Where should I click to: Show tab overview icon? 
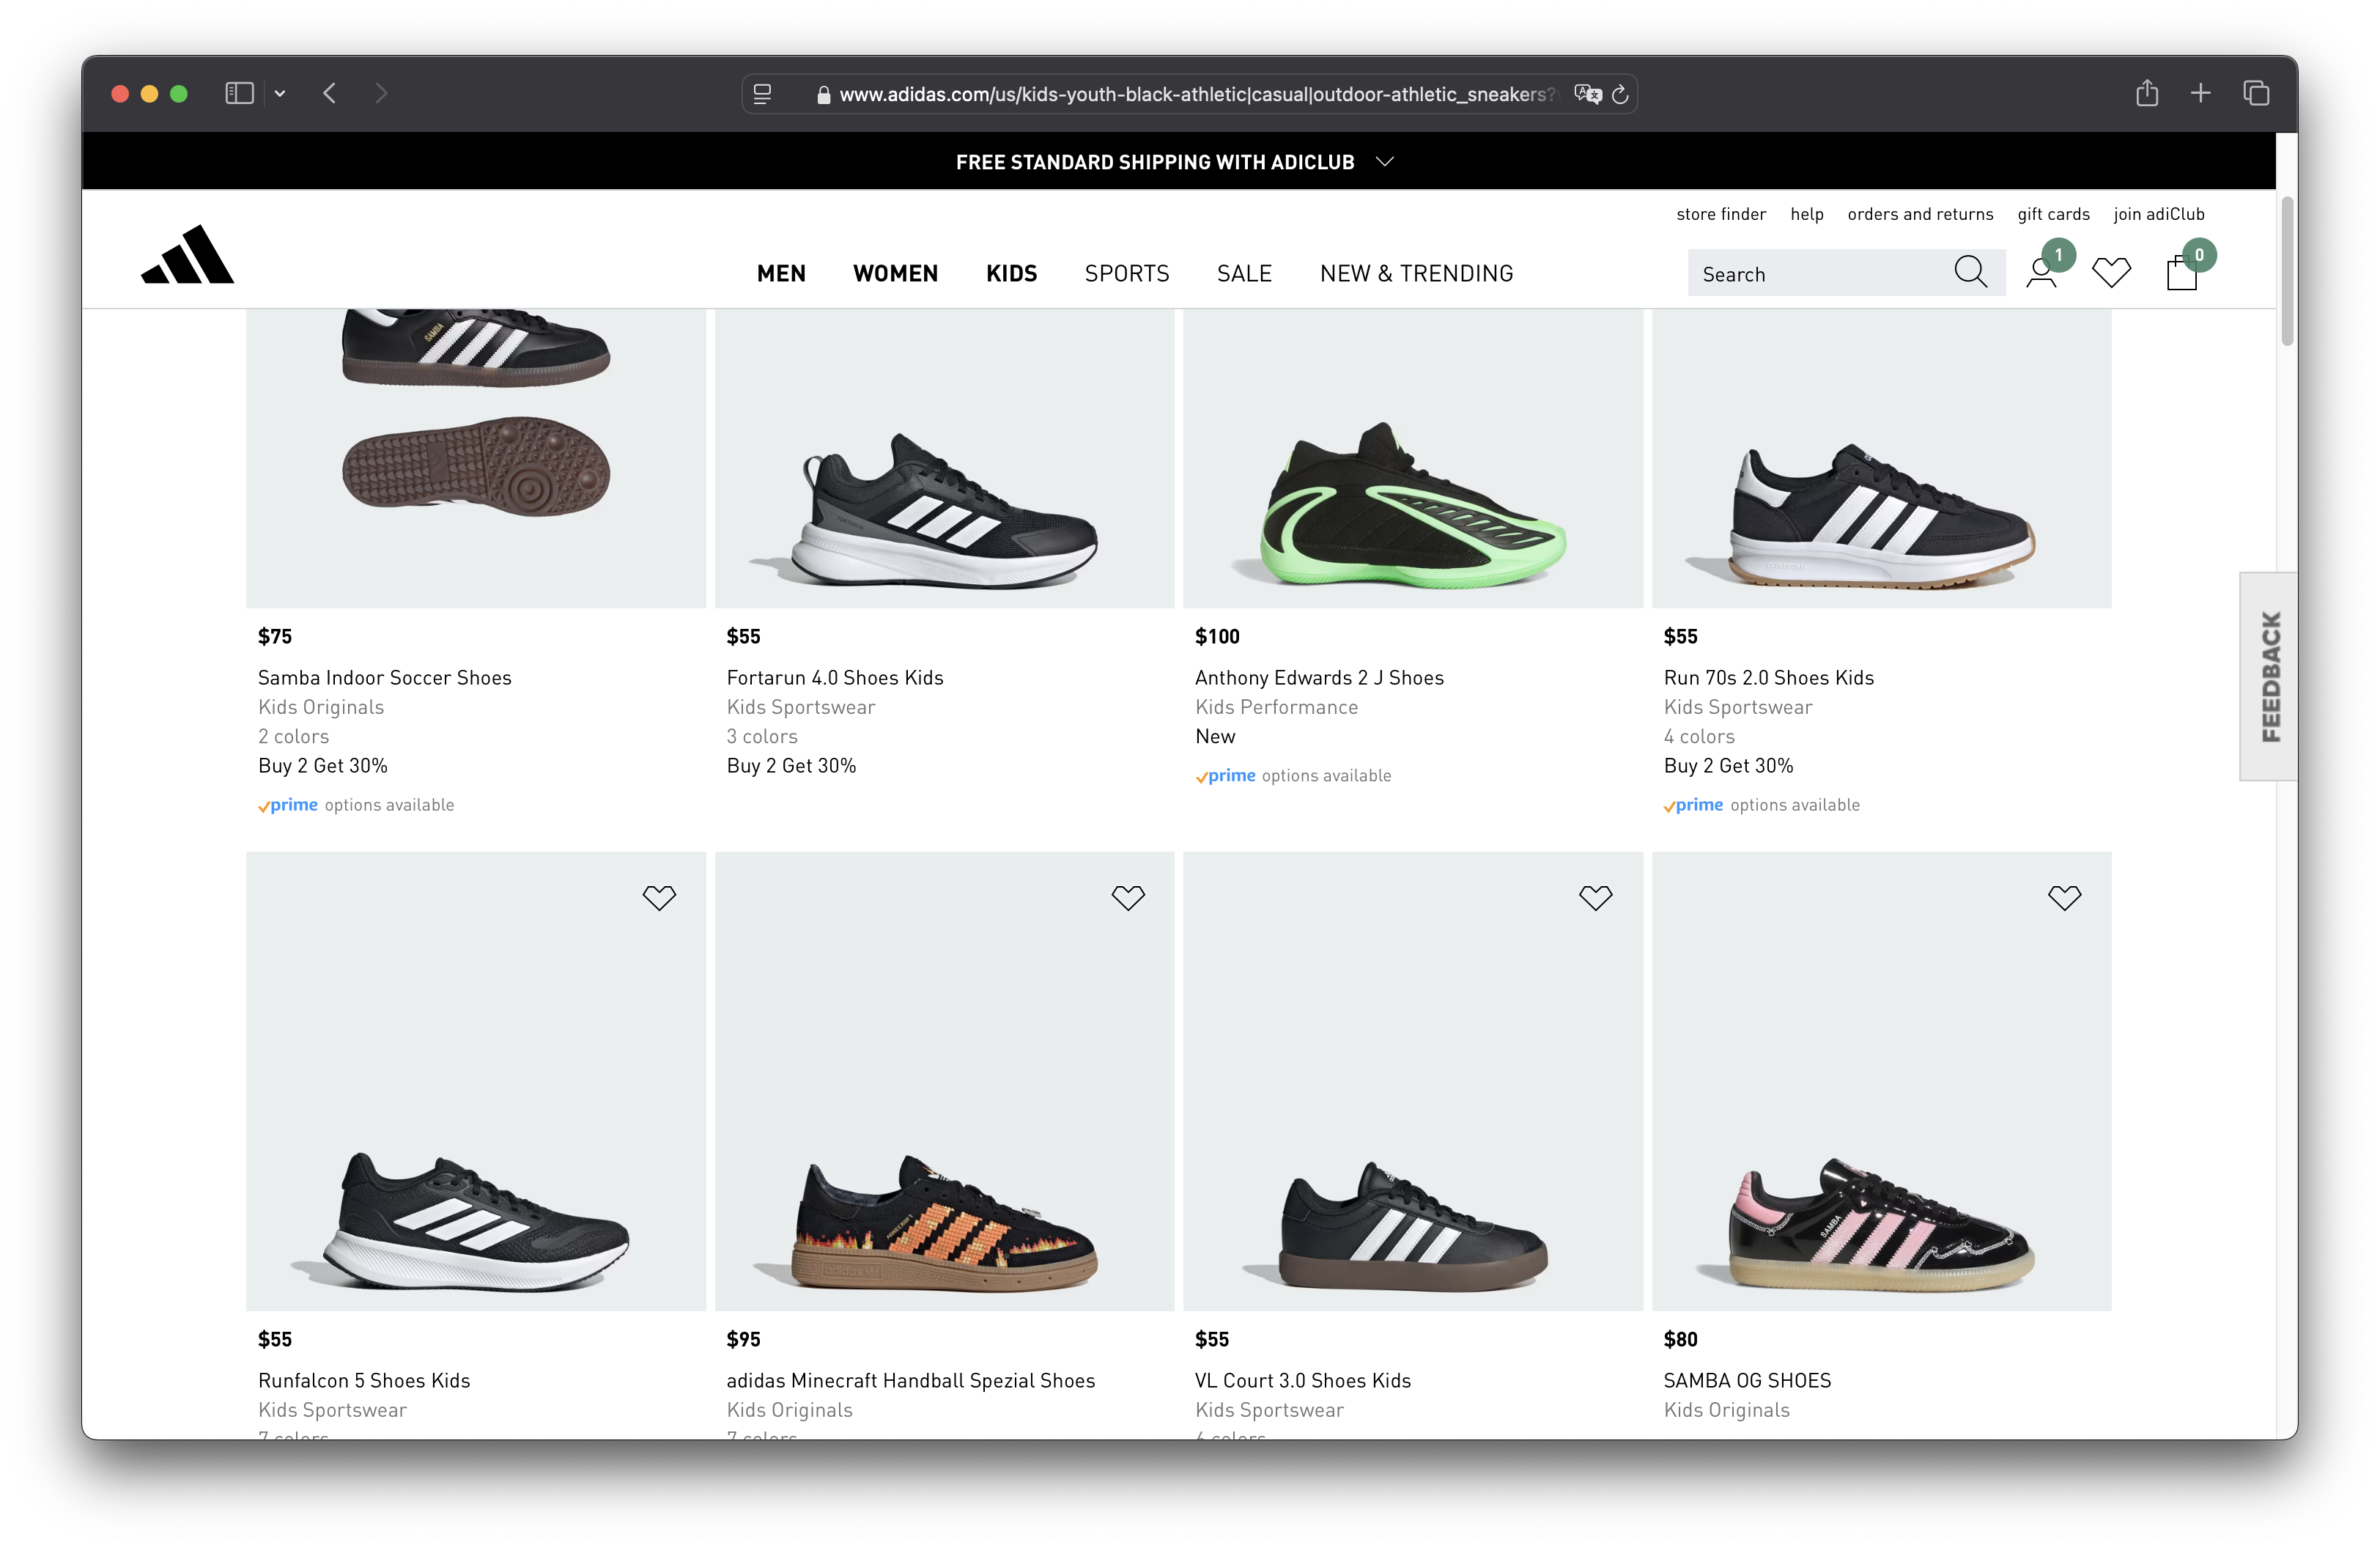pos(2256,93)
